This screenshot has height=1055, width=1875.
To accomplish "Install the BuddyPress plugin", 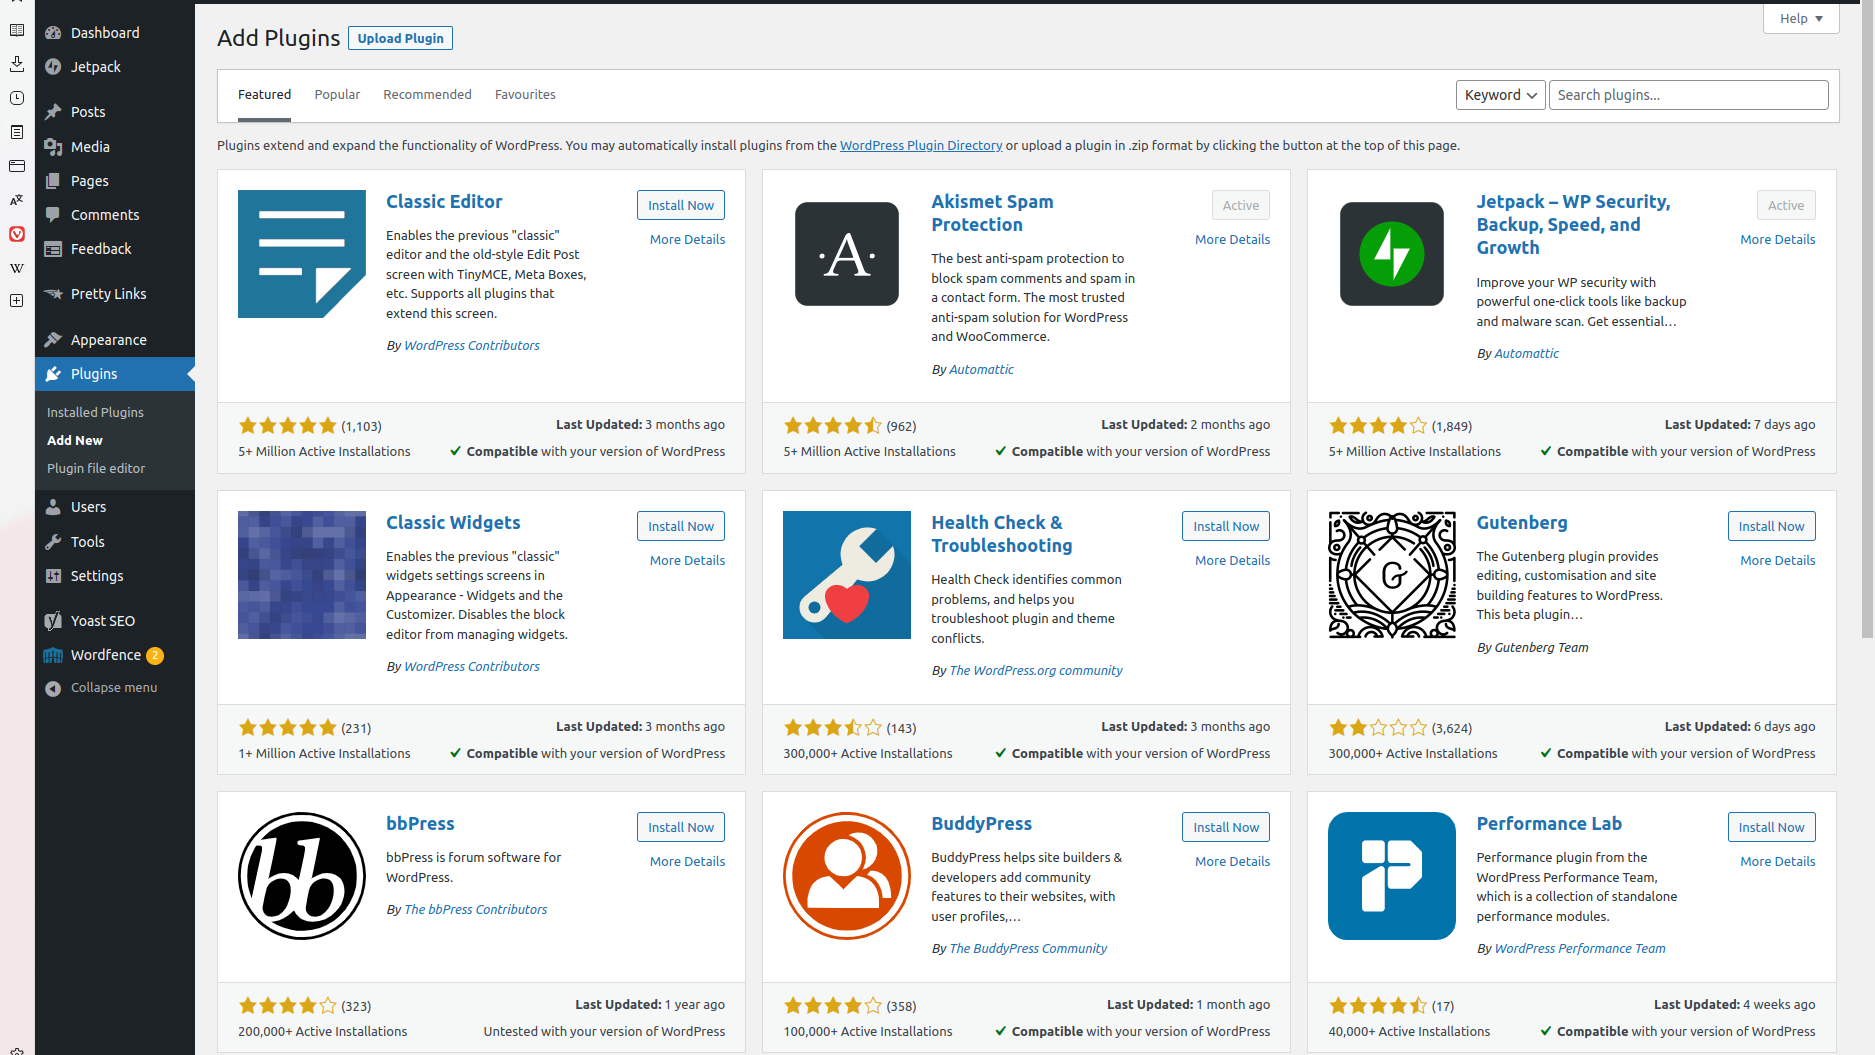I will tap(1226, 827).
